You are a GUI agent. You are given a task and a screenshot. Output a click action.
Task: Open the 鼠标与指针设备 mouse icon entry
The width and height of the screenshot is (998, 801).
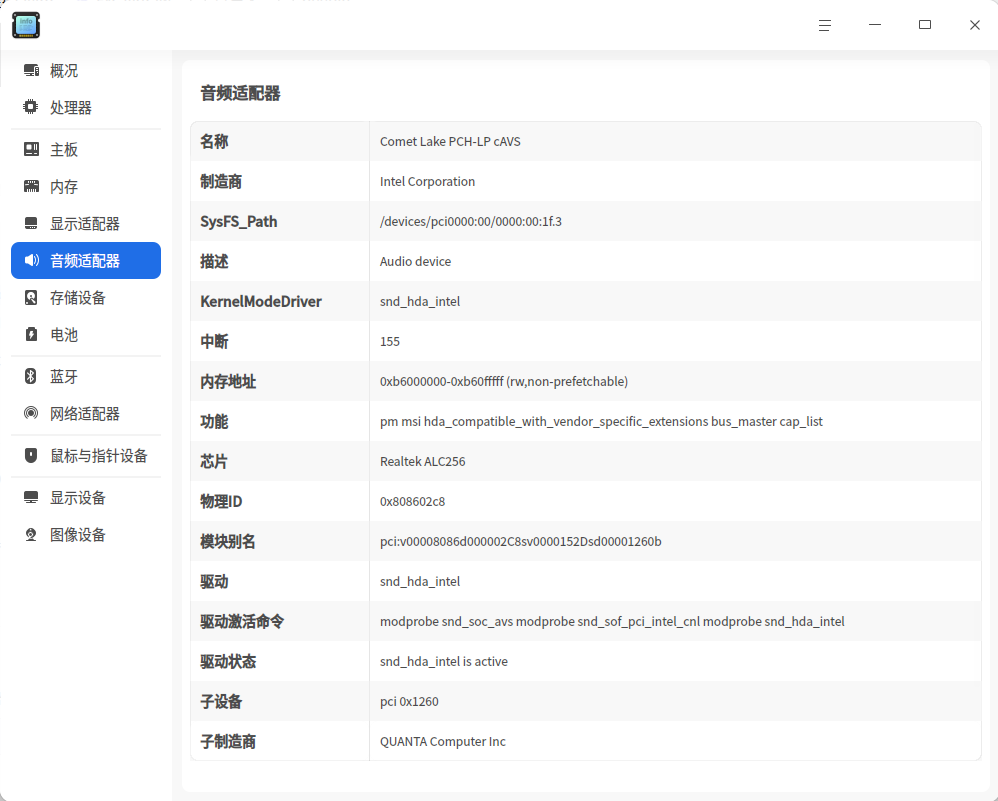[31, 455]
